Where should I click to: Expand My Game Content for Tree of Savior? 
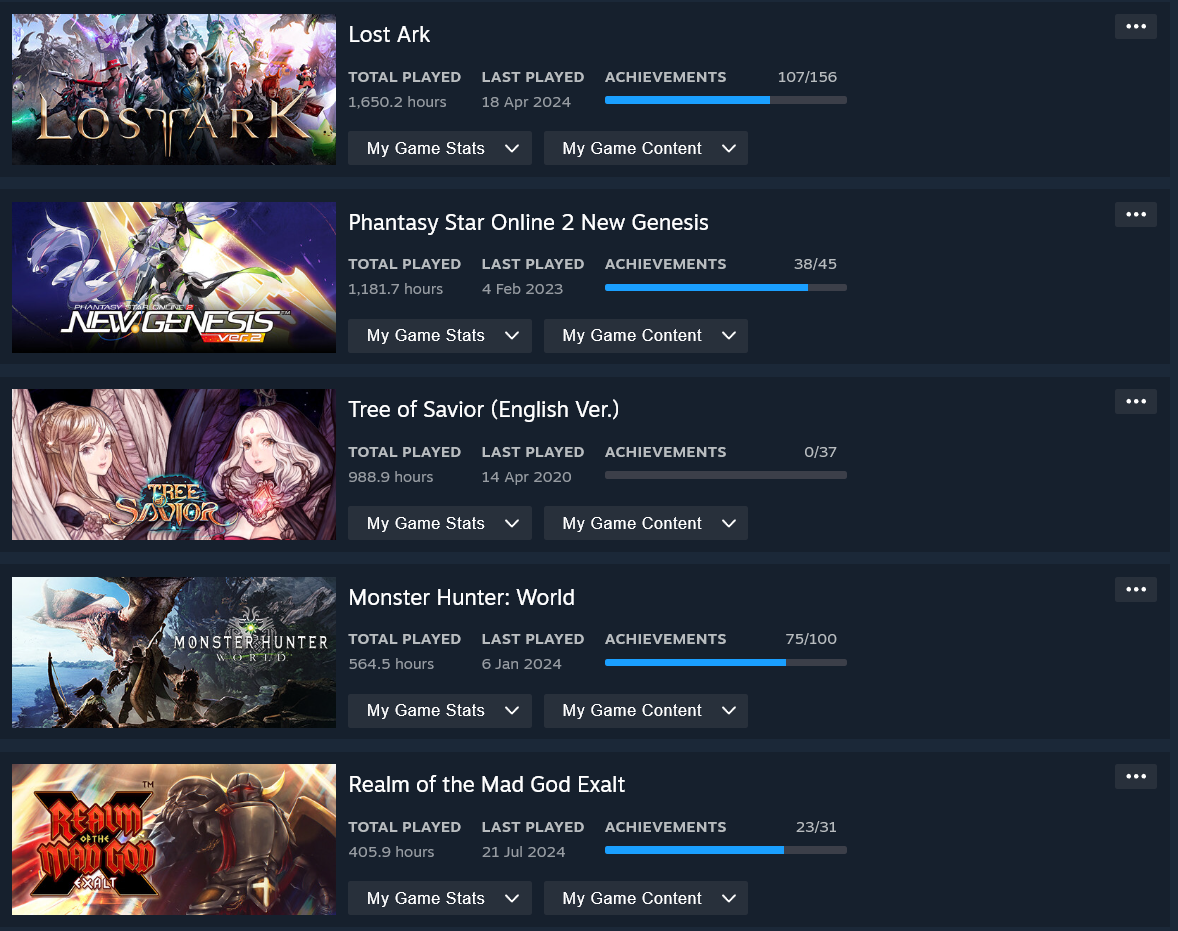[645, 523]
